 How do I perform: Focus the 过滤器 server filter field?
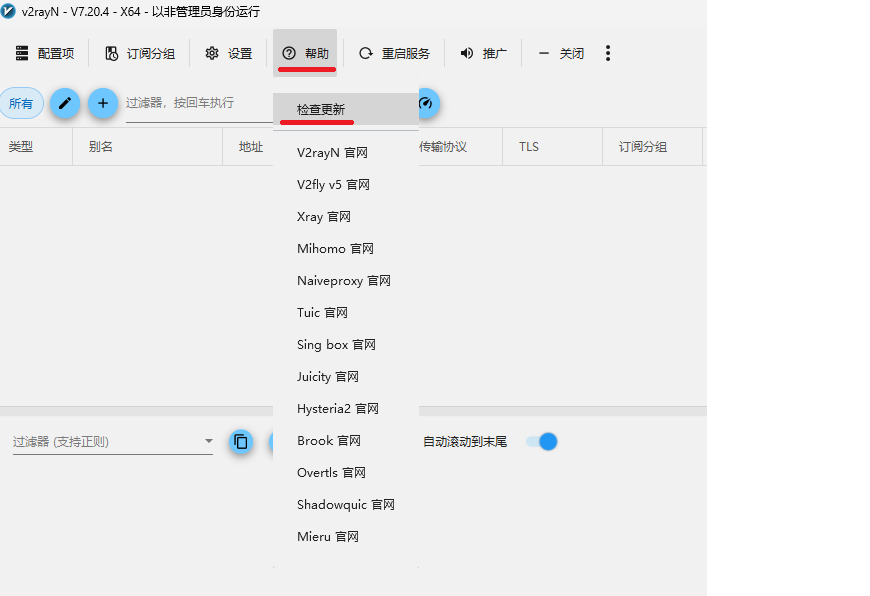[199, 103]
